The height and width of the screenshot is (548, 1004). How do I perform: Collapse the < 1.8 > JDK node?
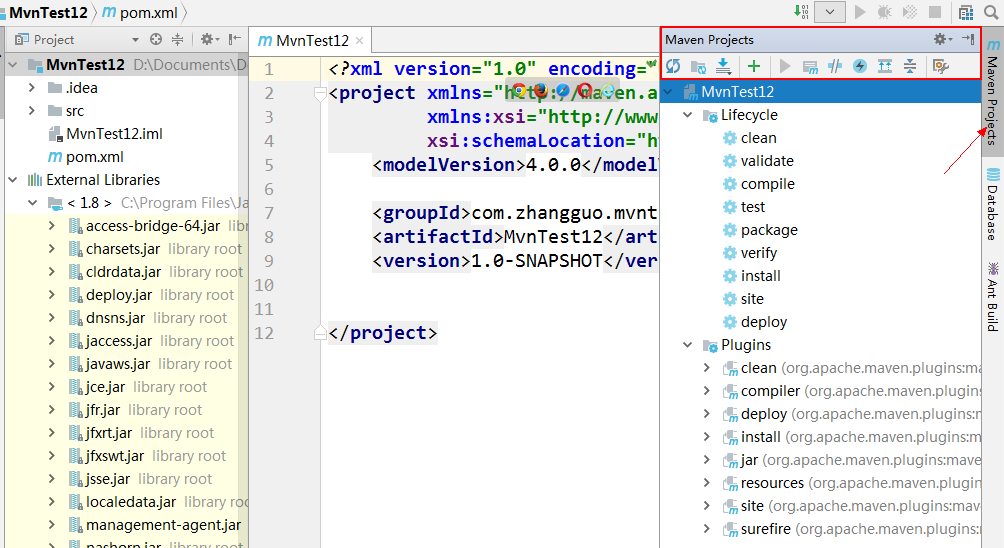tap(33, 203)
